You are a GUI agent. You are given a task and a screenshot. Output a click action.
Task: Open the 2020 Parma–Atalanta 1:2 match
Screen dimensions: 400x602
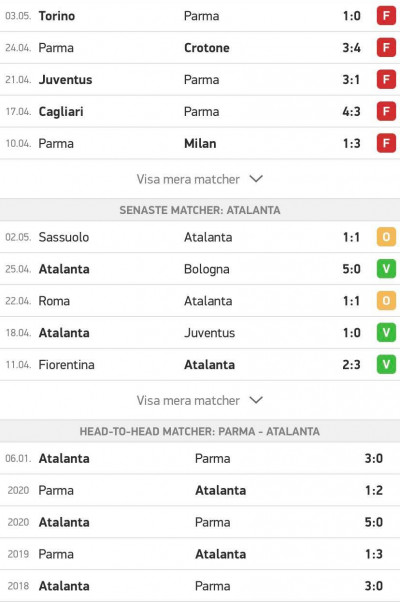(200, 490)
